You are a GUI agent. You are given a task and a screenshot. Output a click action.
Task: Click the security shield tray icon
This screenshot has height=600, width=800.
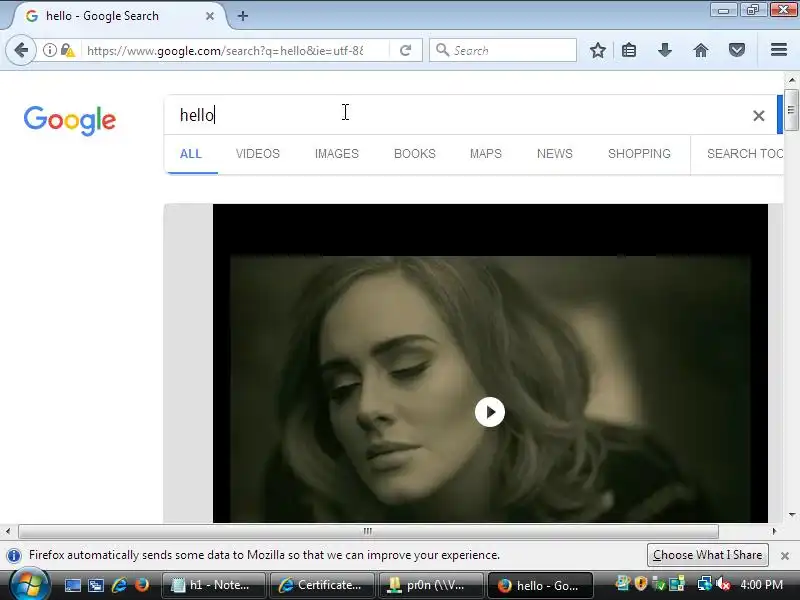tap(641, 584)
